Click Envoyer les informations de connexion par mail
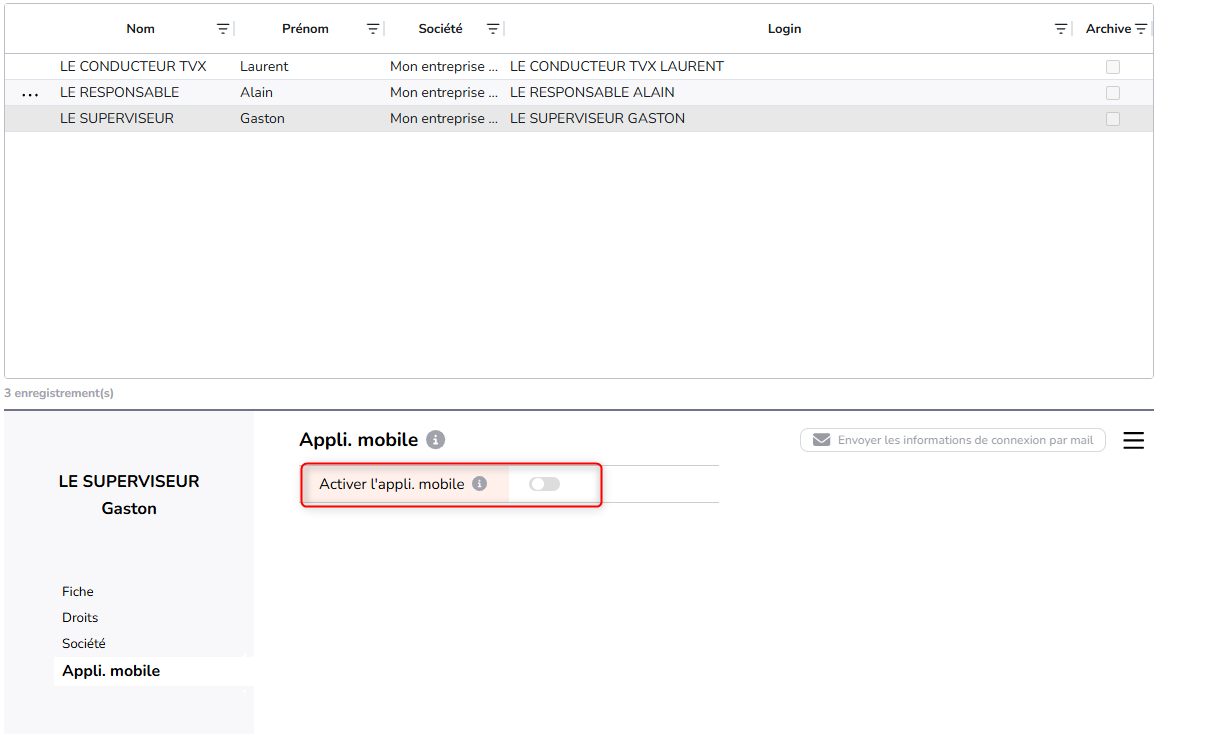Viewport: 1222px width, 734px height. [953, 440]
